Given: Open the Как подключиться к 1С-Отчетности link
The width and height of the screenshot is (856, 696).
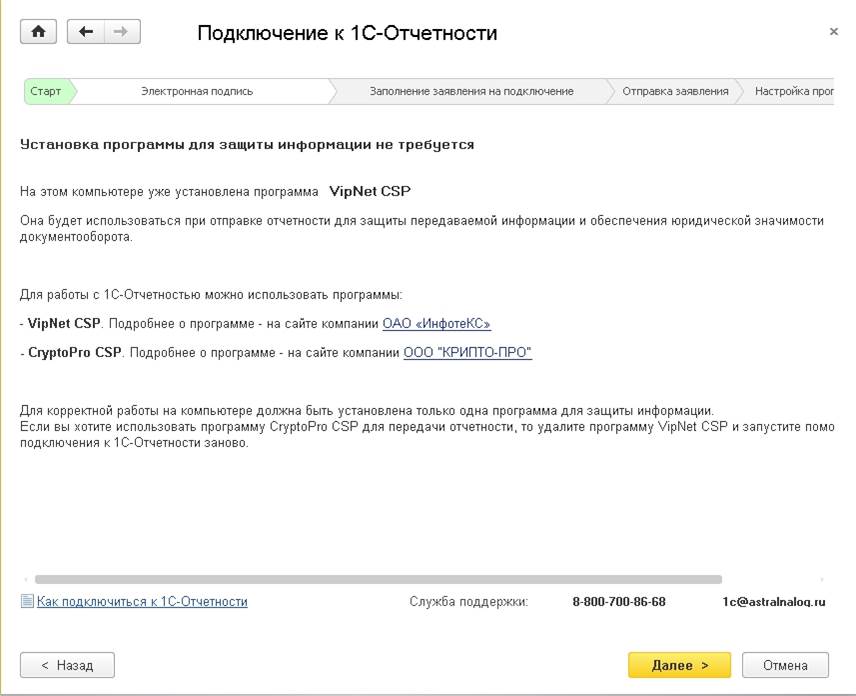Looking at the screenshot, I should click(142, 602).
